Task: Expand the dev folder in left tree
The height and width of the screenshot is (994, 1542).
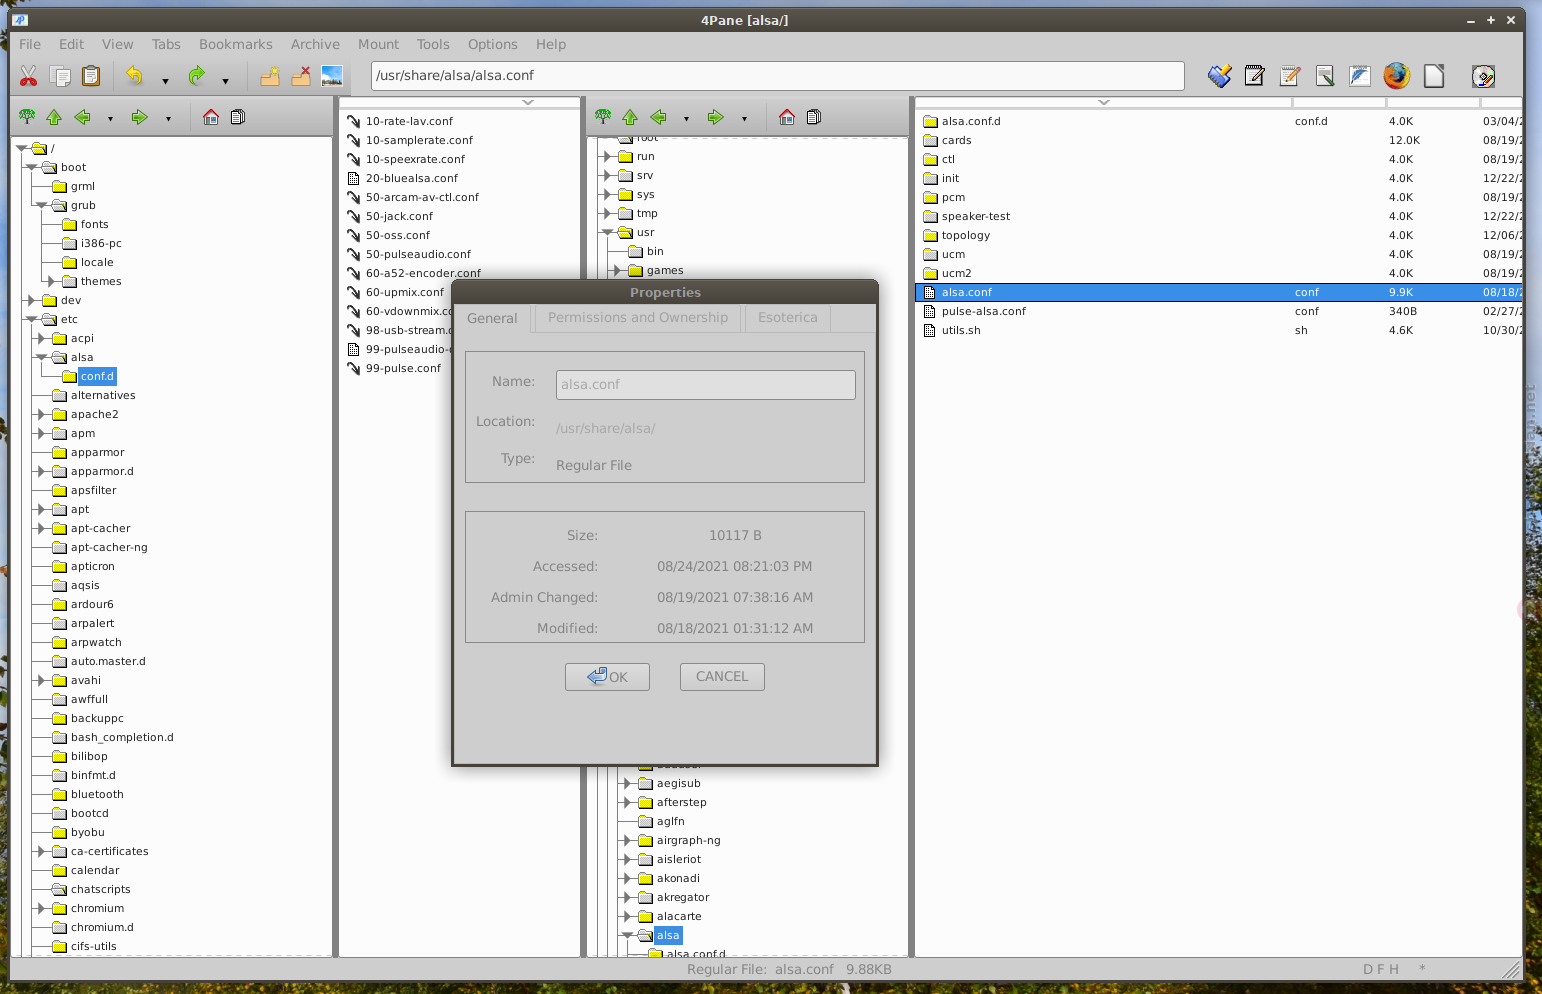Action: (x=31, y=300)
